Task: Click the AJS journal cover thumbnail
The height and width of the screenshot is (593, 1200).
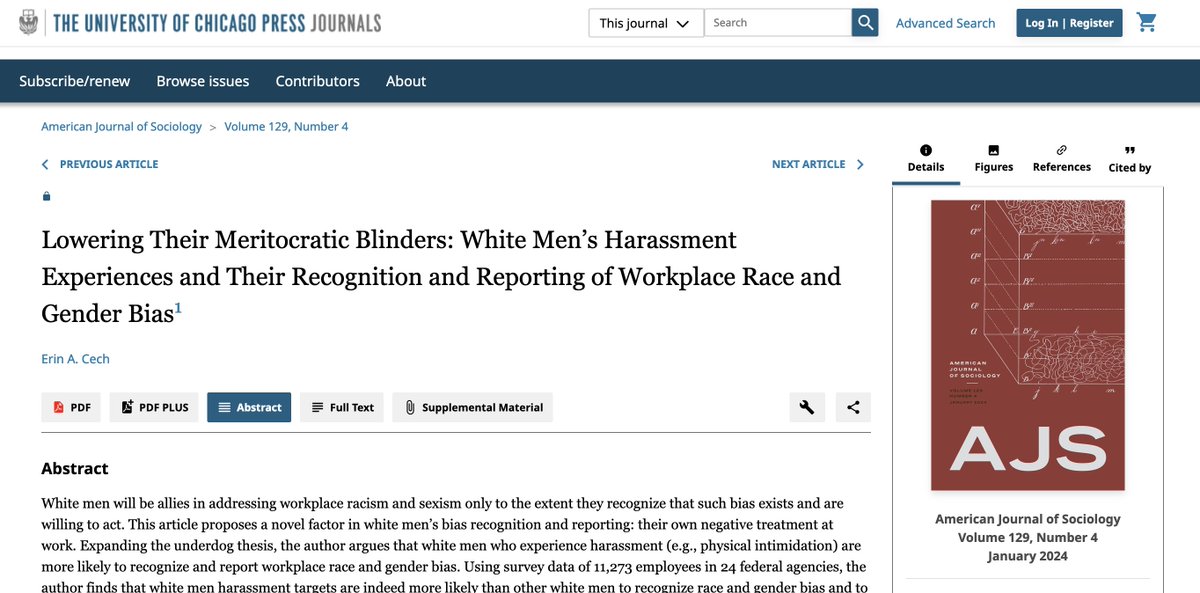Action: (x=1027, y=345)
